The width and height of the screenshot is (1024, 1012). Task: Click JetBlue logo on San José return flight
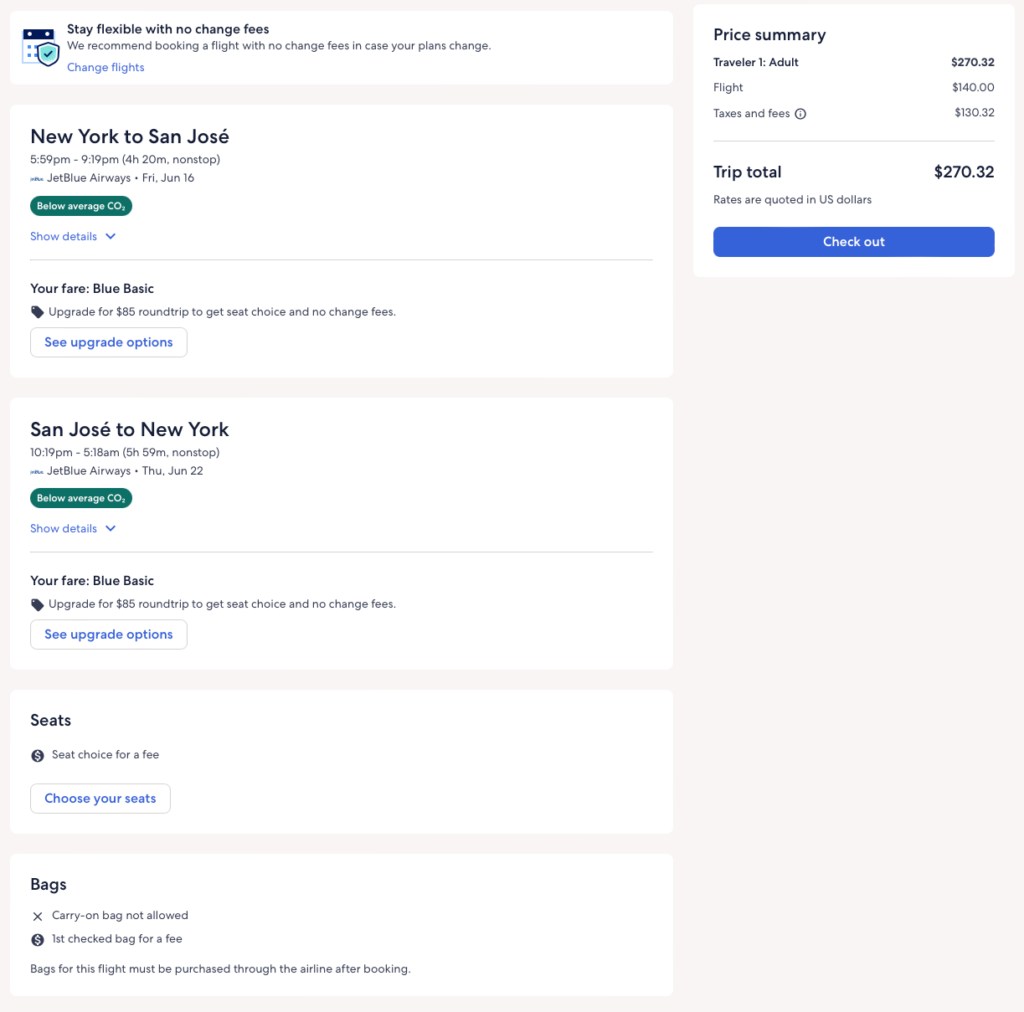pyautogui.click(x=37, y=471)
